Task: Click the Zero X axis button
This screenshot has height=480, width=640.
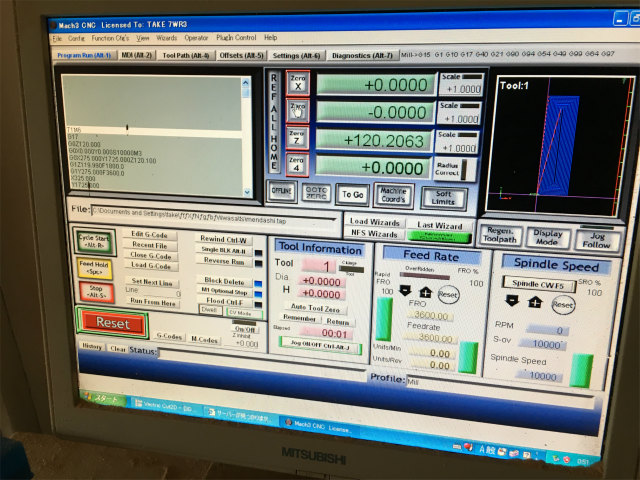Action: click(298, 82)
